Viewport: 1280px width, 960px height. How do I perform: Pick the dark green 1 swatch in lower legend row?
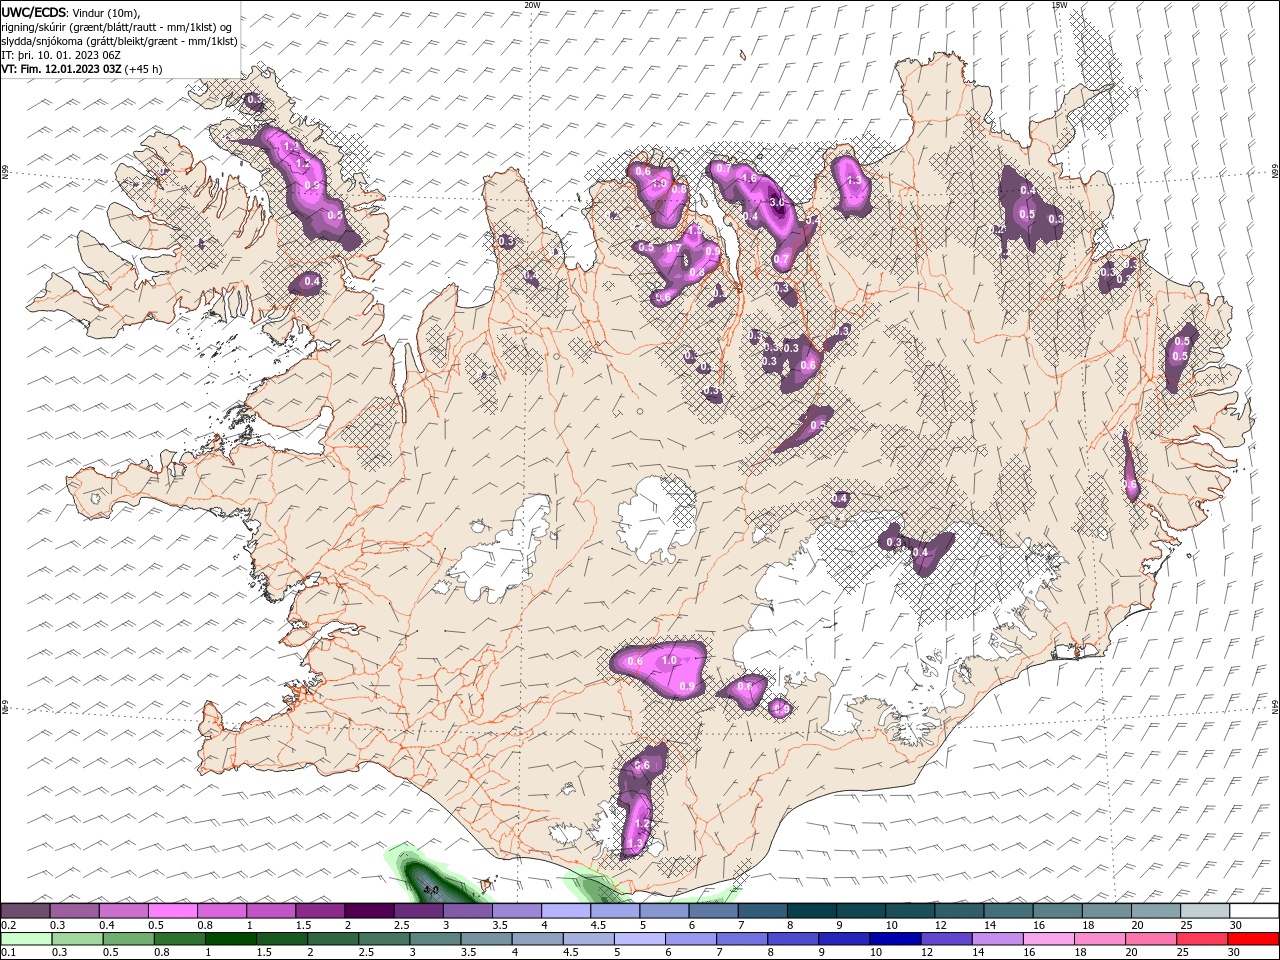click(230, 939)
